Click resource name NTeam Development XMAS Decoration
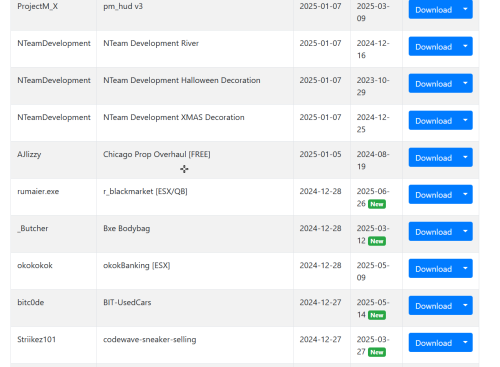 pos(174,117)
